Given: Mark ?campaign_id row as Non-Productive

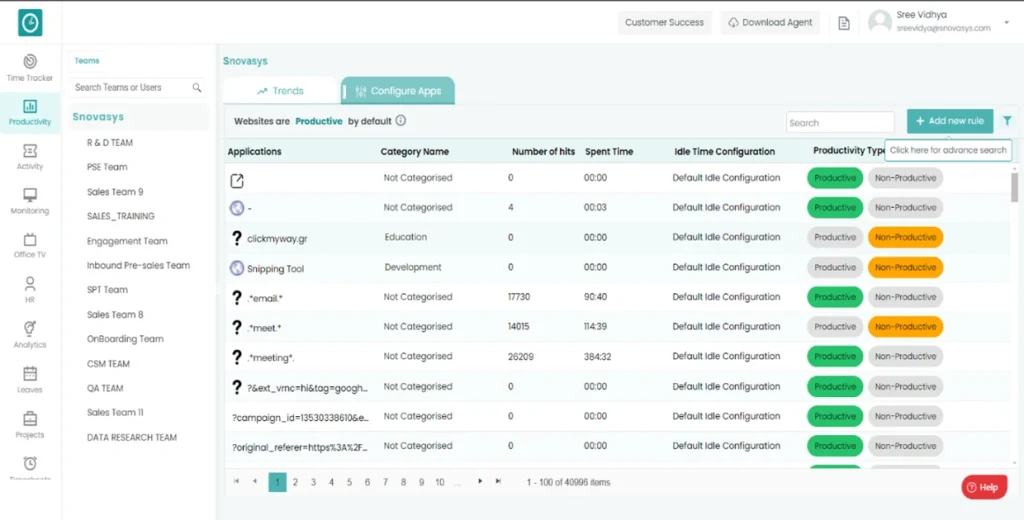Looking at the screenshot, I should (905, 416).
